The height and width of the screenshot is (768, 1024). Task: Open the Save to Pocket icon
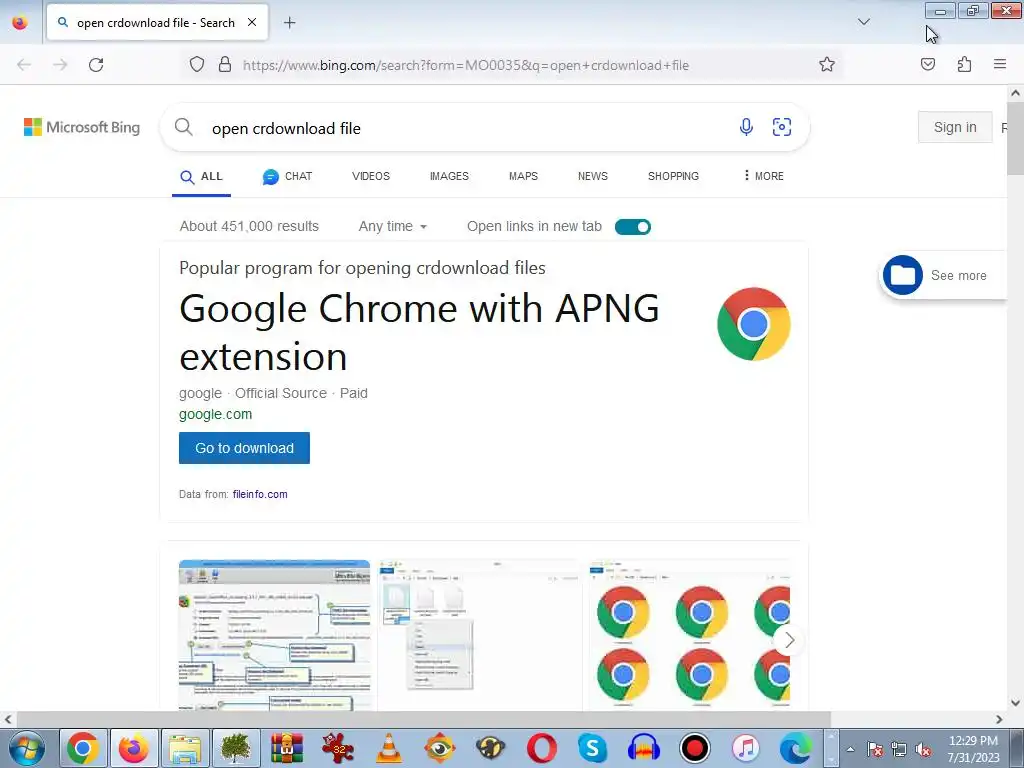pos(928,64)
